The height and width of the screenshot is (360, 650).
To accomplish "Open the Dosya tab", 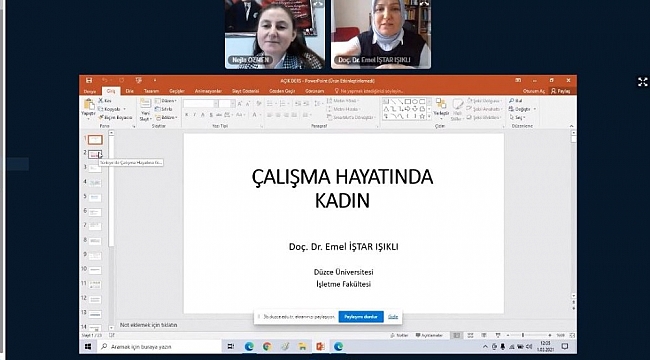I will coord(90,91).
